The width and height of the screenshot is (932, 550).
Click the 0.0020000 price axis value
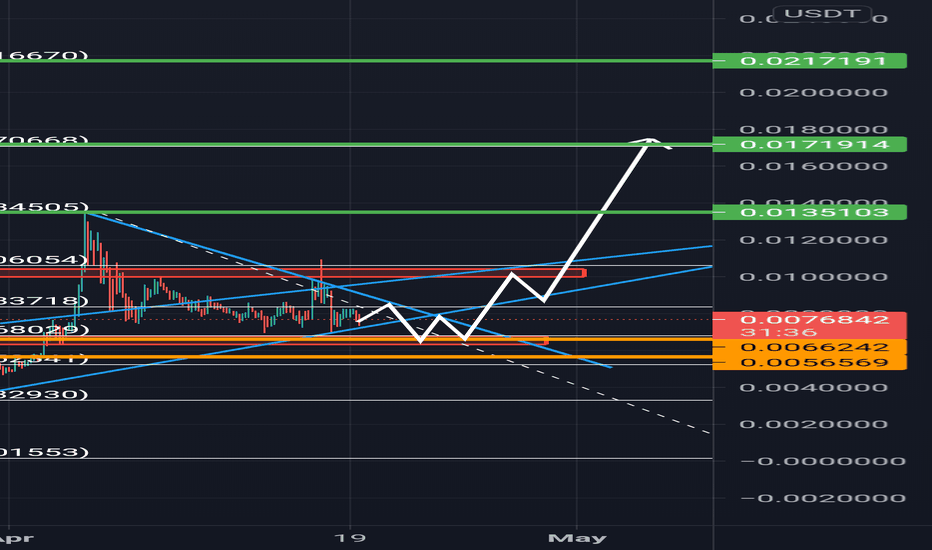point(814,425)
